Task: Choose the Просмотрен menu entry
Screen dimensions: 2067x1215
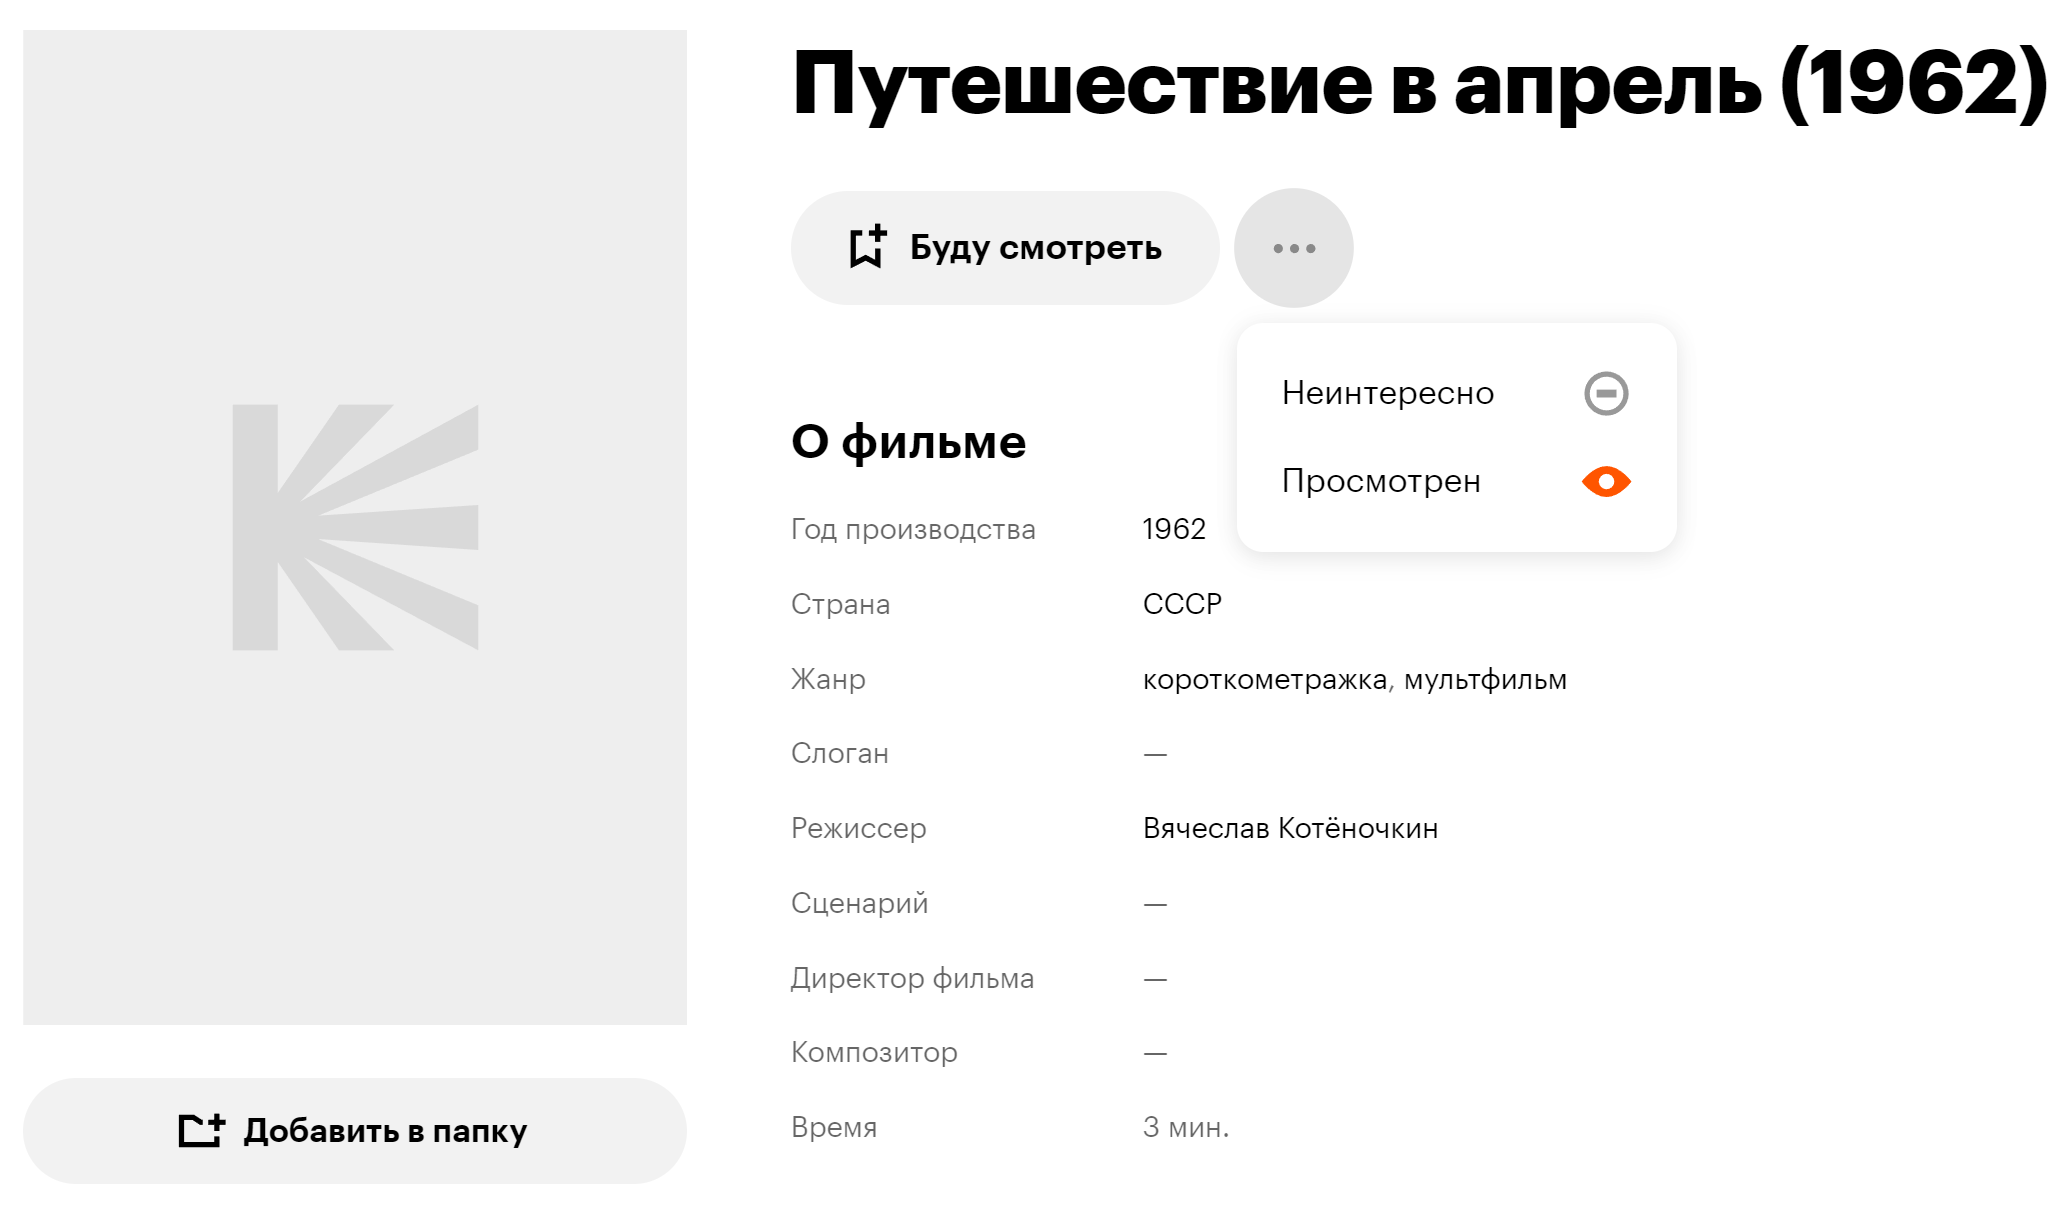Action: coord(1380,482)
